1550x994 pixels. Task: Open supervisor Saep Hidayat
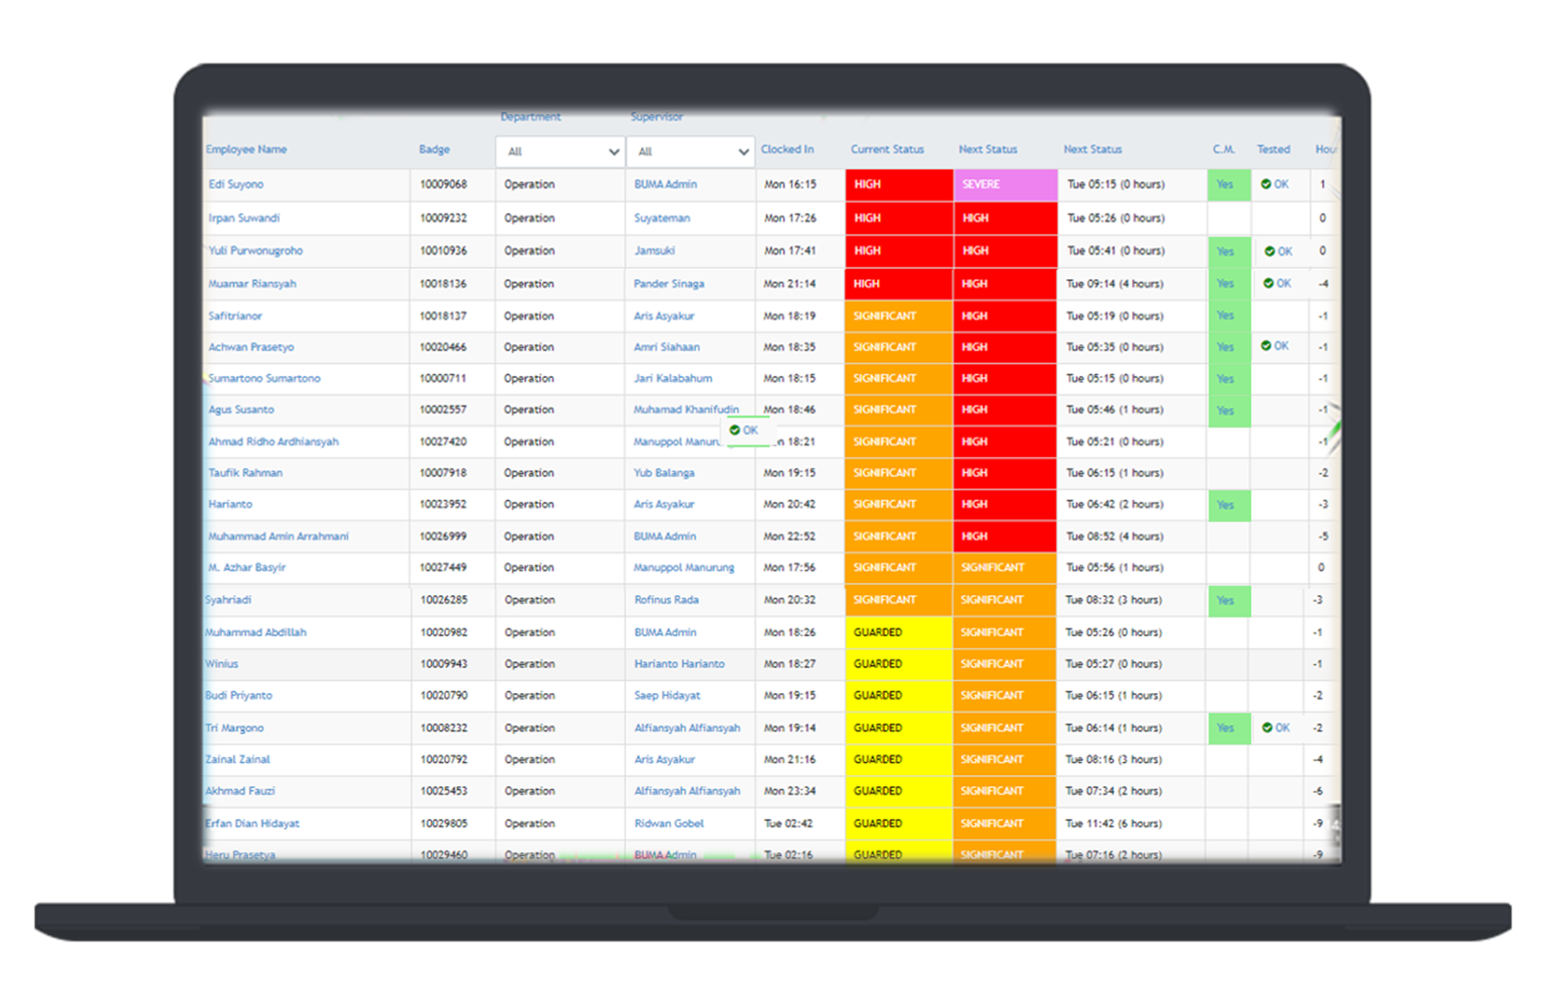[667, 695]
